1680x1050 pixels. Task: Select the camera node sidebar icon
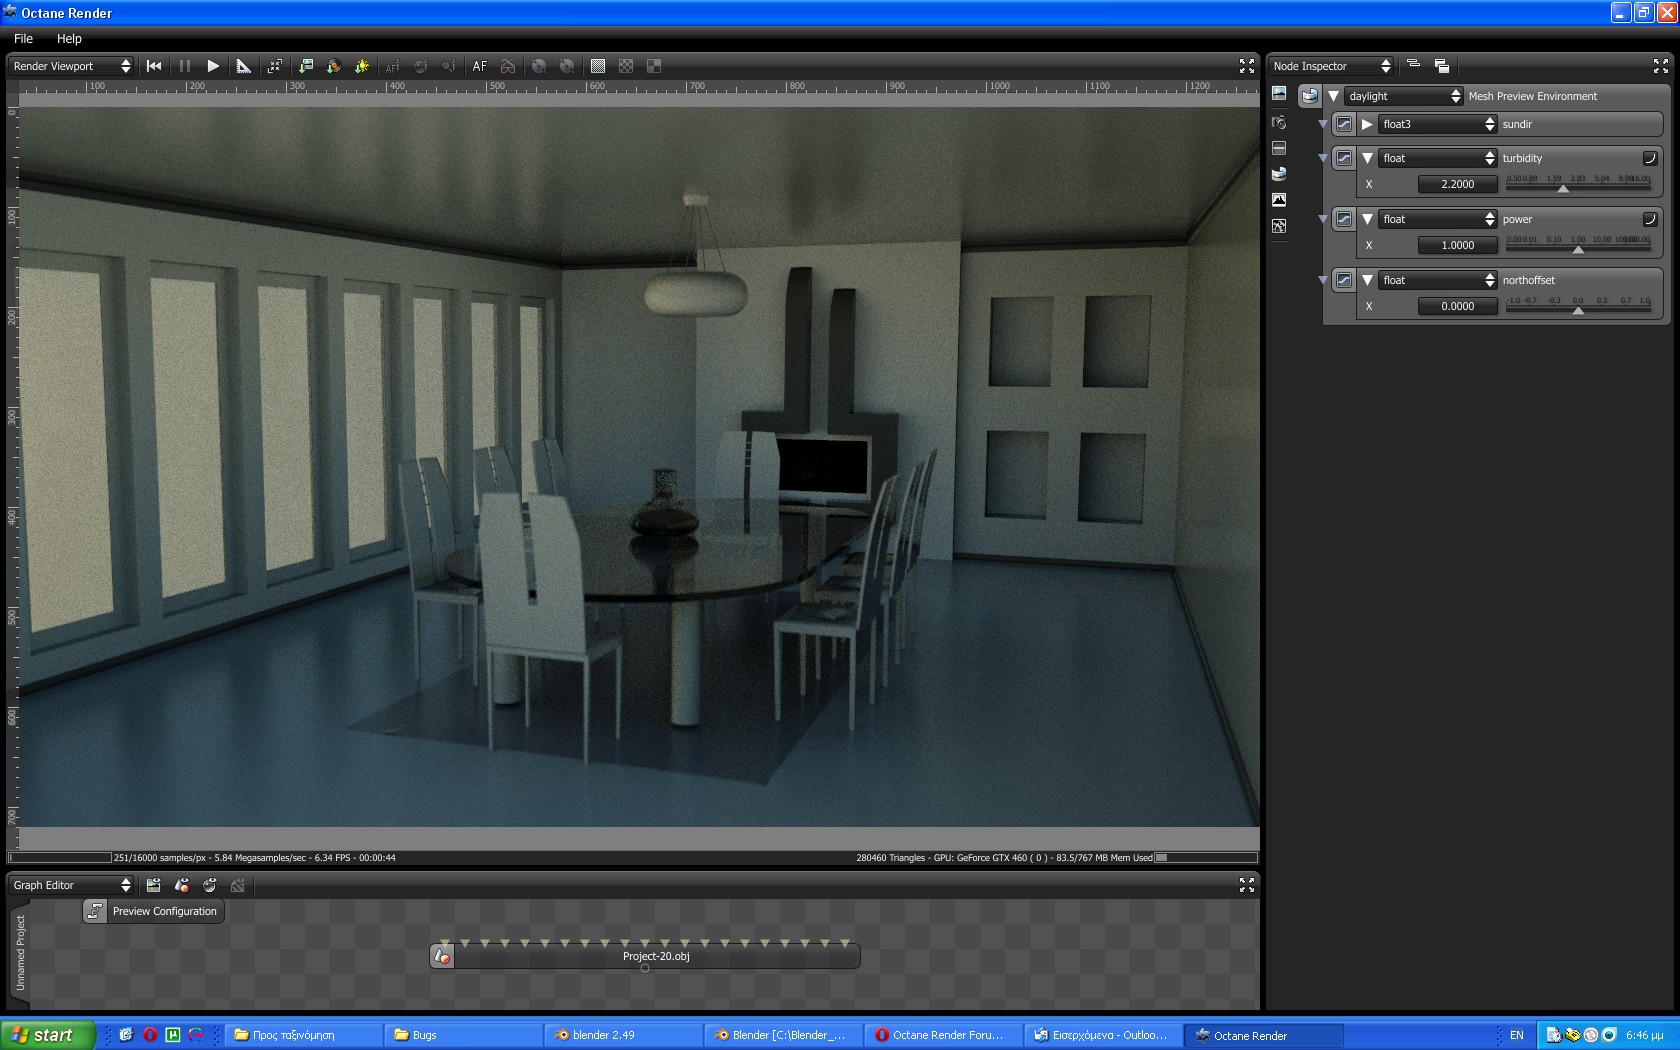pyautogui.click(x=1279, y=122)
